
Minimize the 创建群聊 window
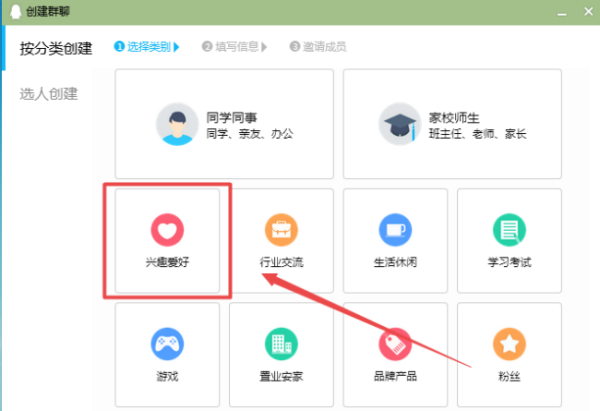(562, 12)
